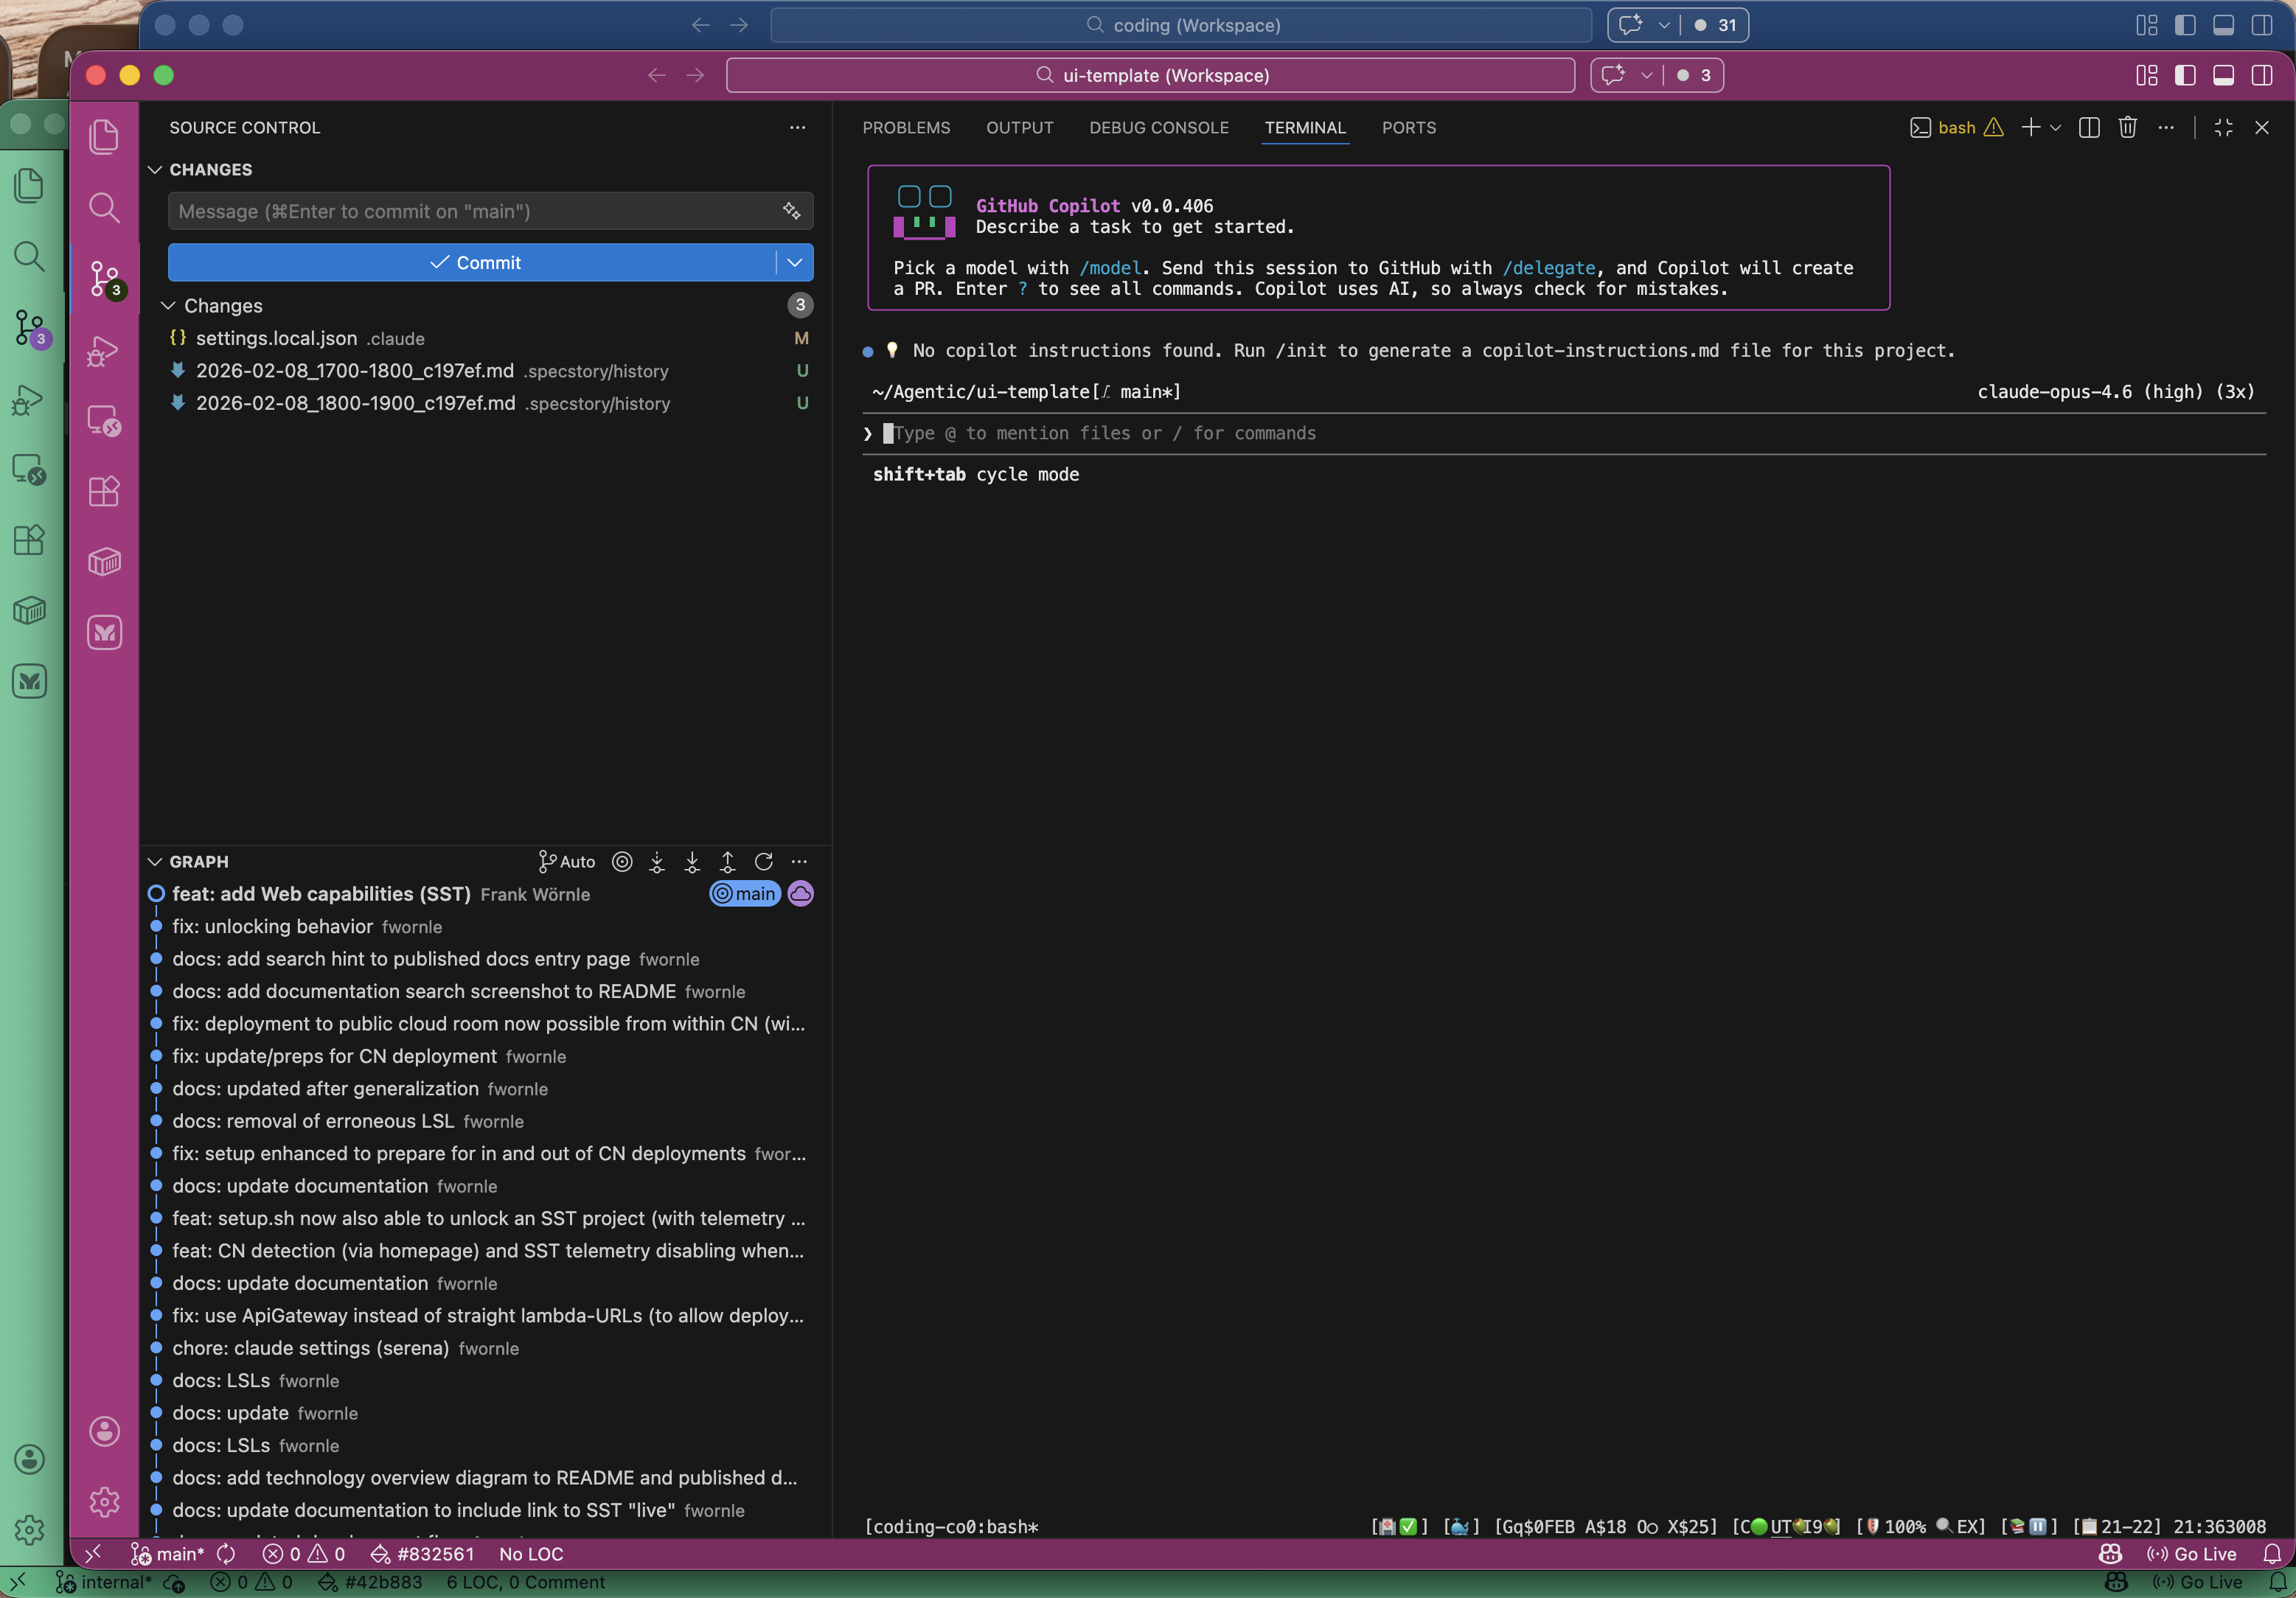The height and width of the screenshot is (1598, 2296).
Task: Kill terminal with trash icon
Action: pyautogui.click(x=2128, y=127)
